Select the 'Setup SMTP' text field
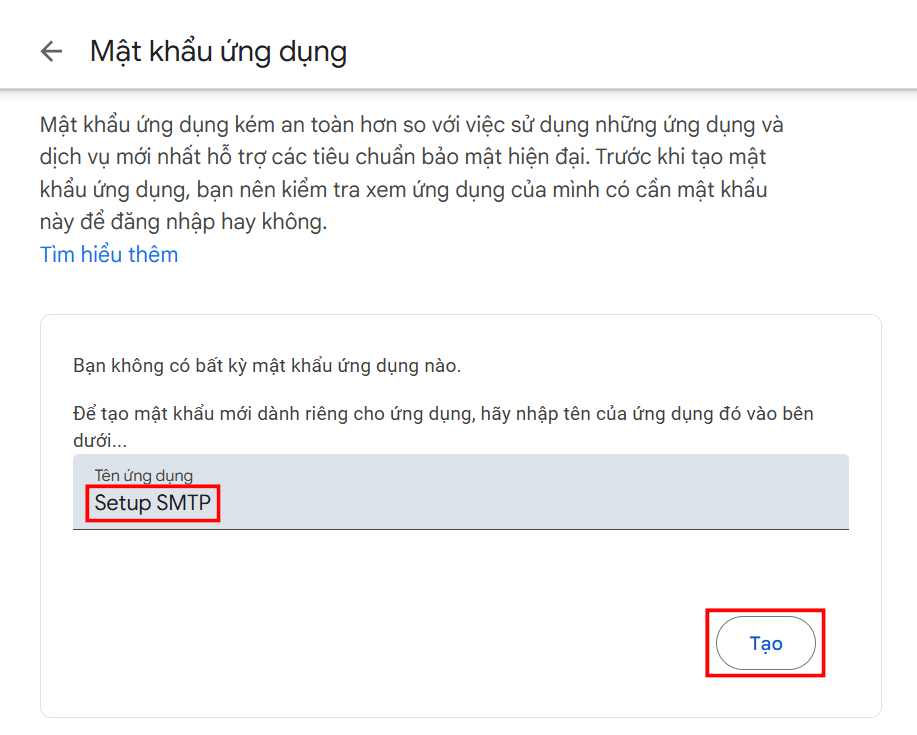The height and width of the screenshot is (735, 917). coord(400,502)
